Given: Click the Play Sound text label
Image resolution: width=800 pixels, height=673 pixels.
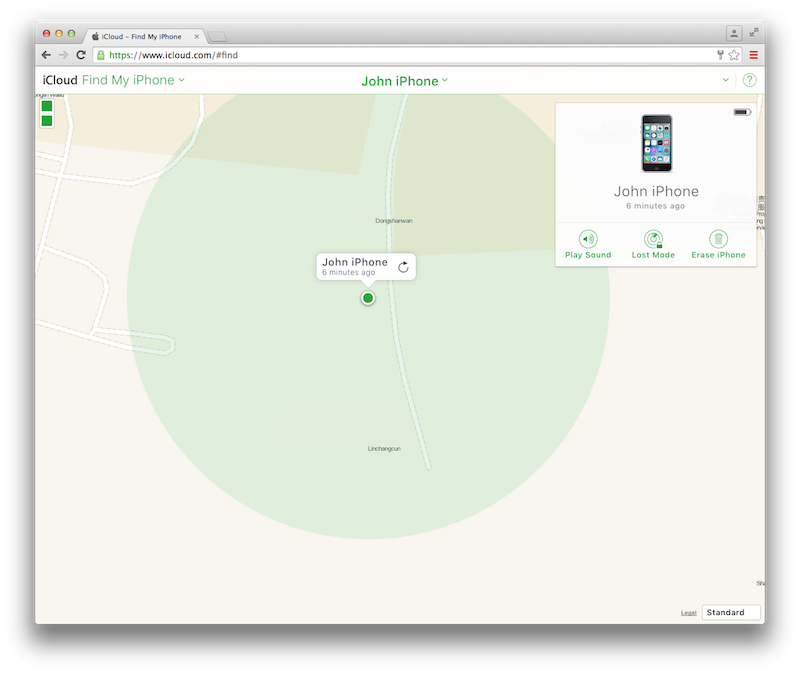Looking at the screenshot, I should point(588,255).
